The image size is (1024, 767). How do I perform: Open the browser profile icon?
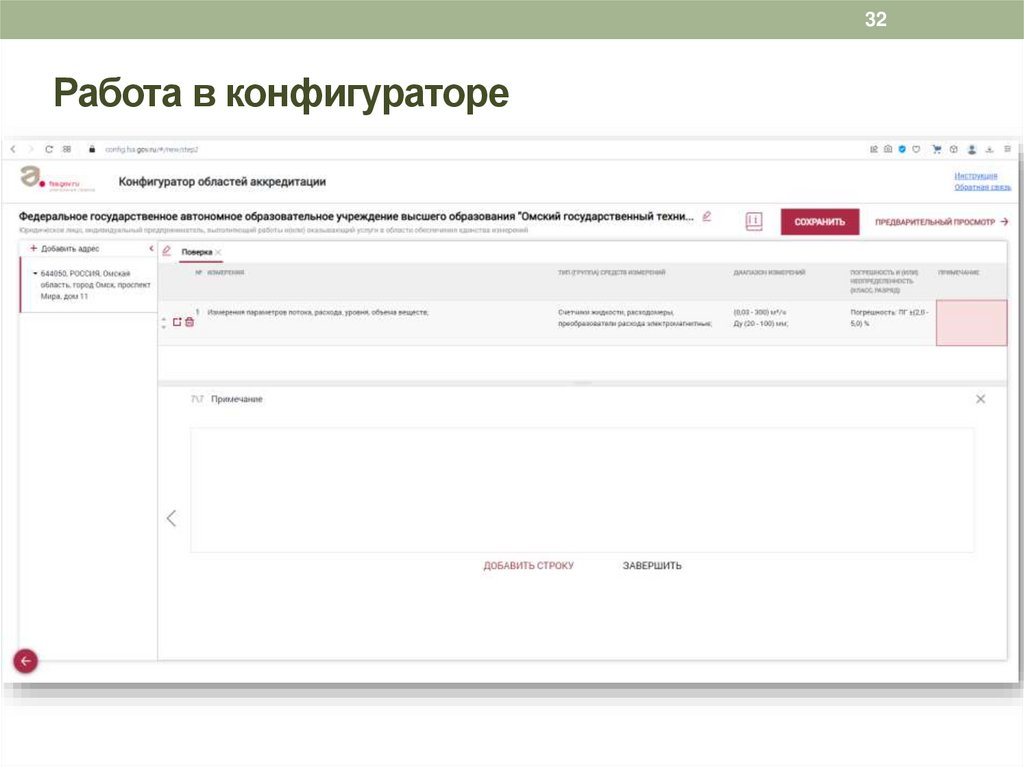pyautogui.click(x=971, y=148)
